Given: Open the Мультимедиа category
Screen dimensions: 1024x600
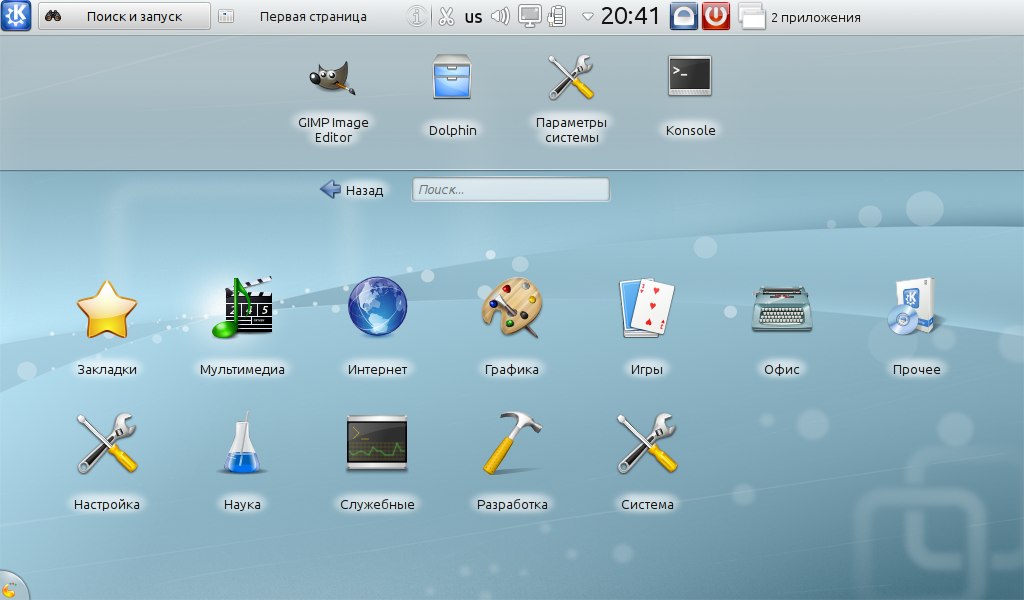Looking at the screenshot, I should 242,326.
